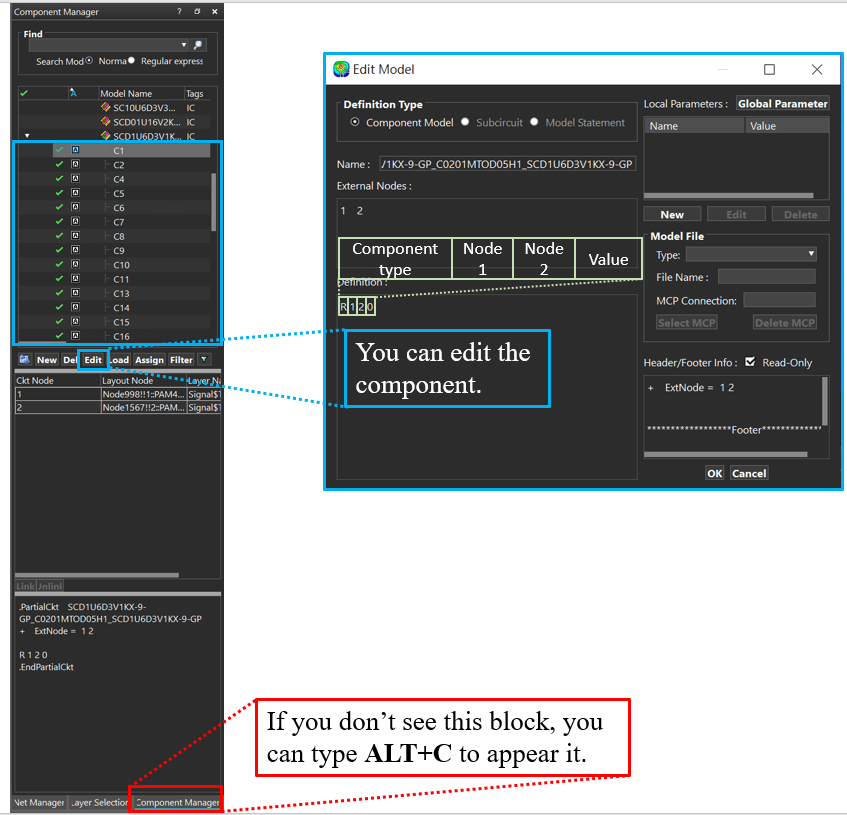Click the Header/Footer Info vertical scrollbar
847x815 pixels.
pyautogui.click(x=825, y=401)
